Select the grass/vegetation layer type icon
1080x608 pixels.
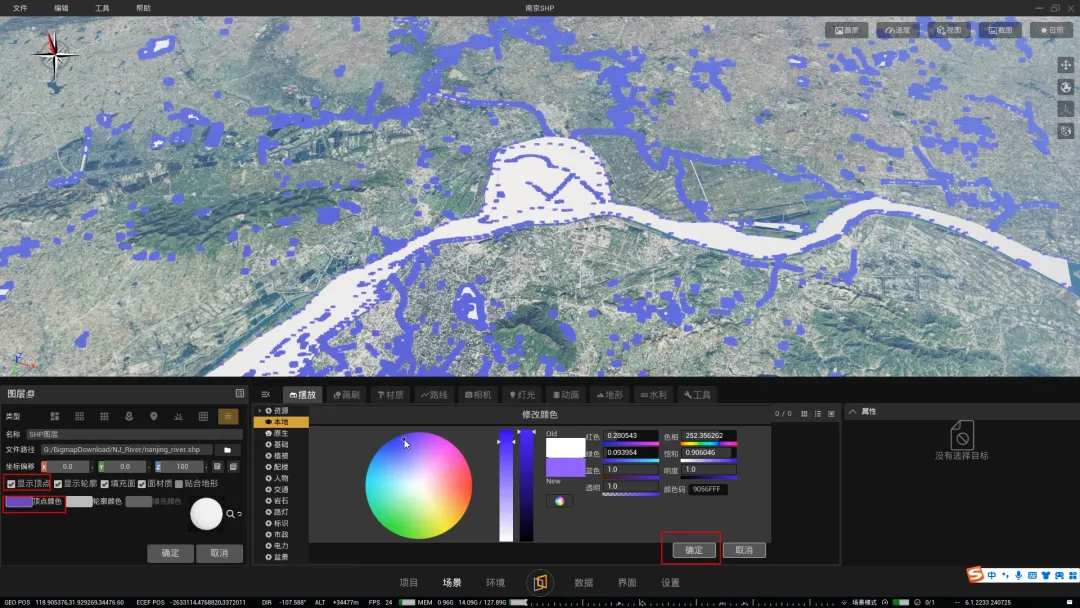click(178, 417)
